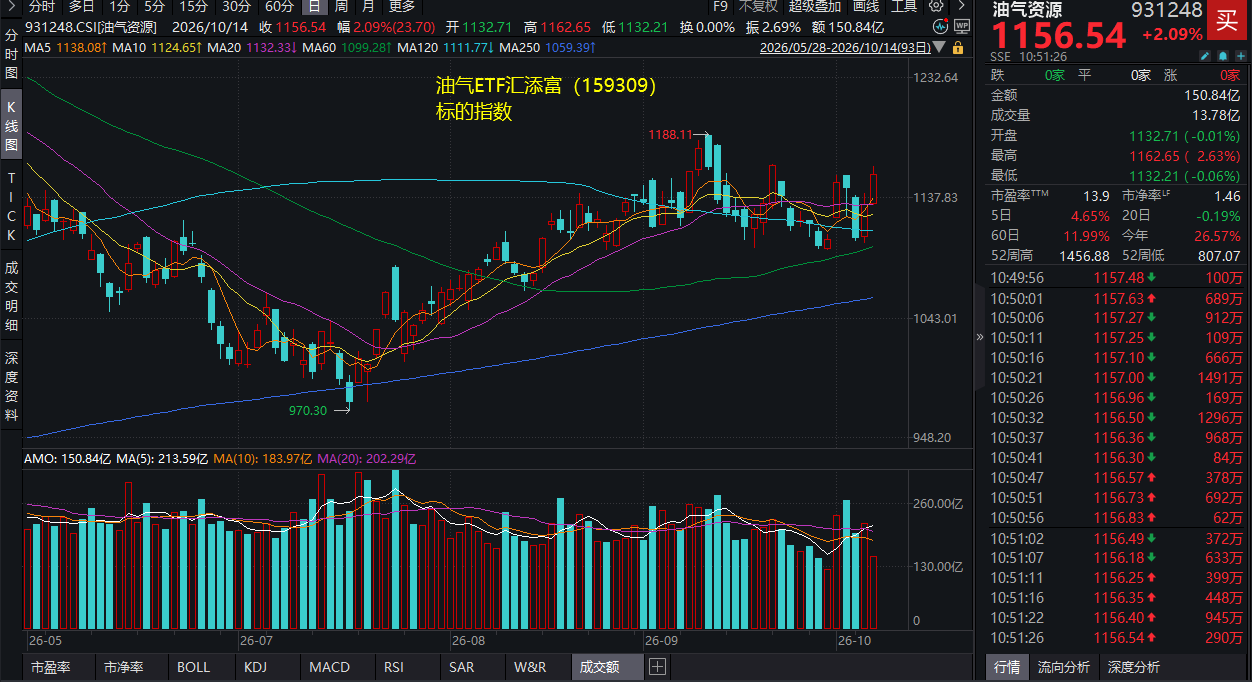Open the 更多 more periods menu
The height and width of the screenshot is (682, 1252).
tap(401, 6)
